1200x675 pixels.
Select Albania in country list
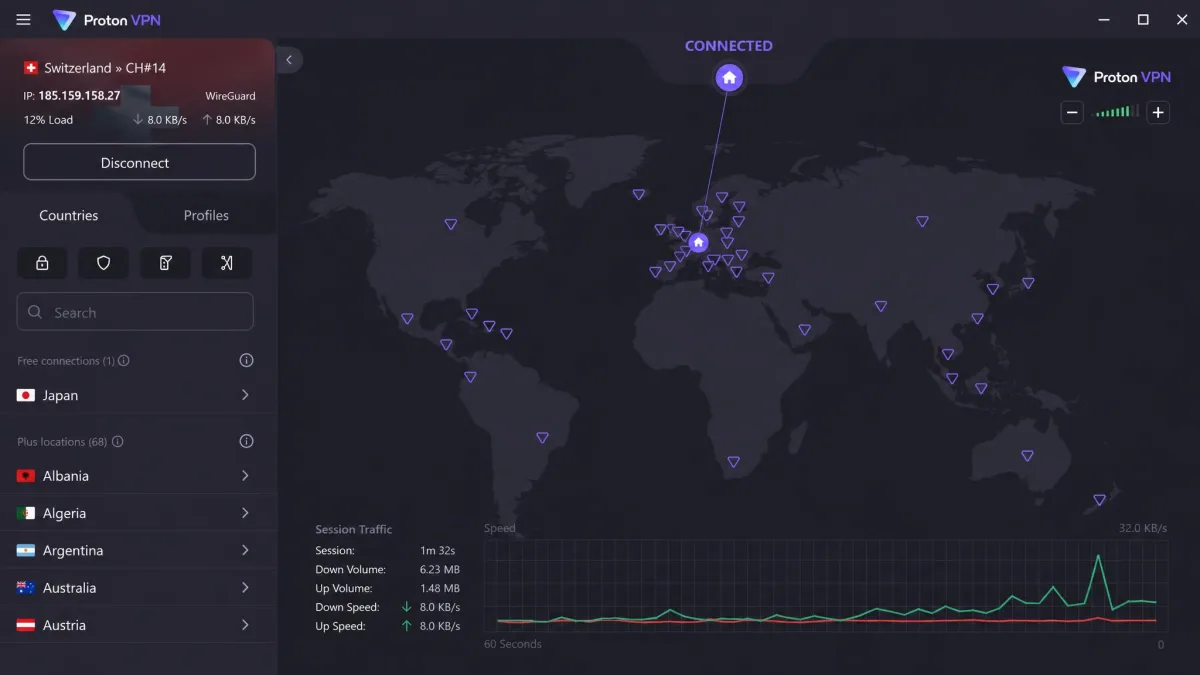point(138,476)
